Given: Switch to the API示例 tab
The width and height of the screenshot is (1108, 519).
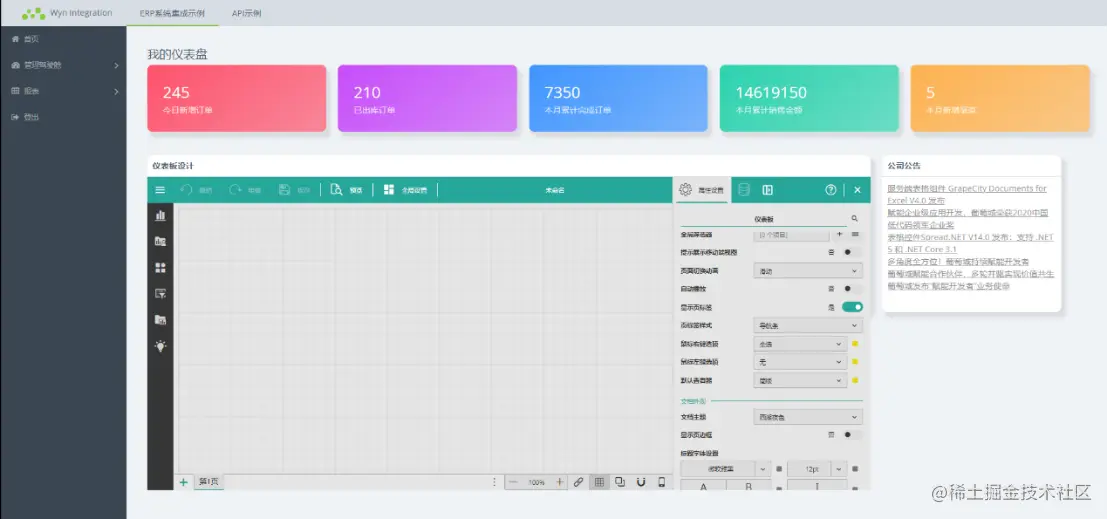Looking at the screenshot, I should [x=247, y=13].
